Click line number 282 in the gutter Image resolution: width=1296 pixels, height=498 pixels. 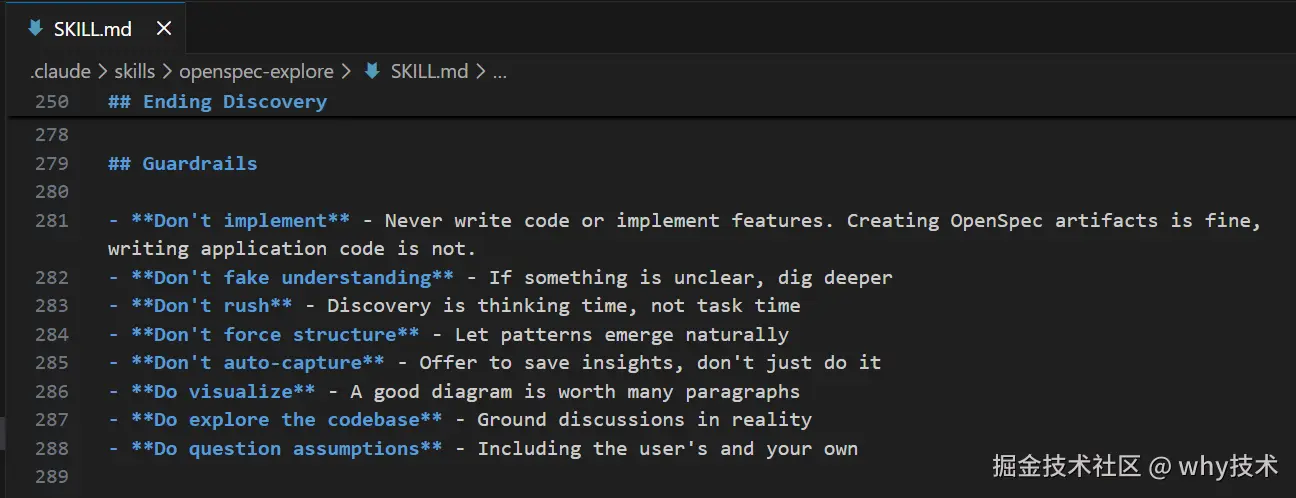[51, 277]
